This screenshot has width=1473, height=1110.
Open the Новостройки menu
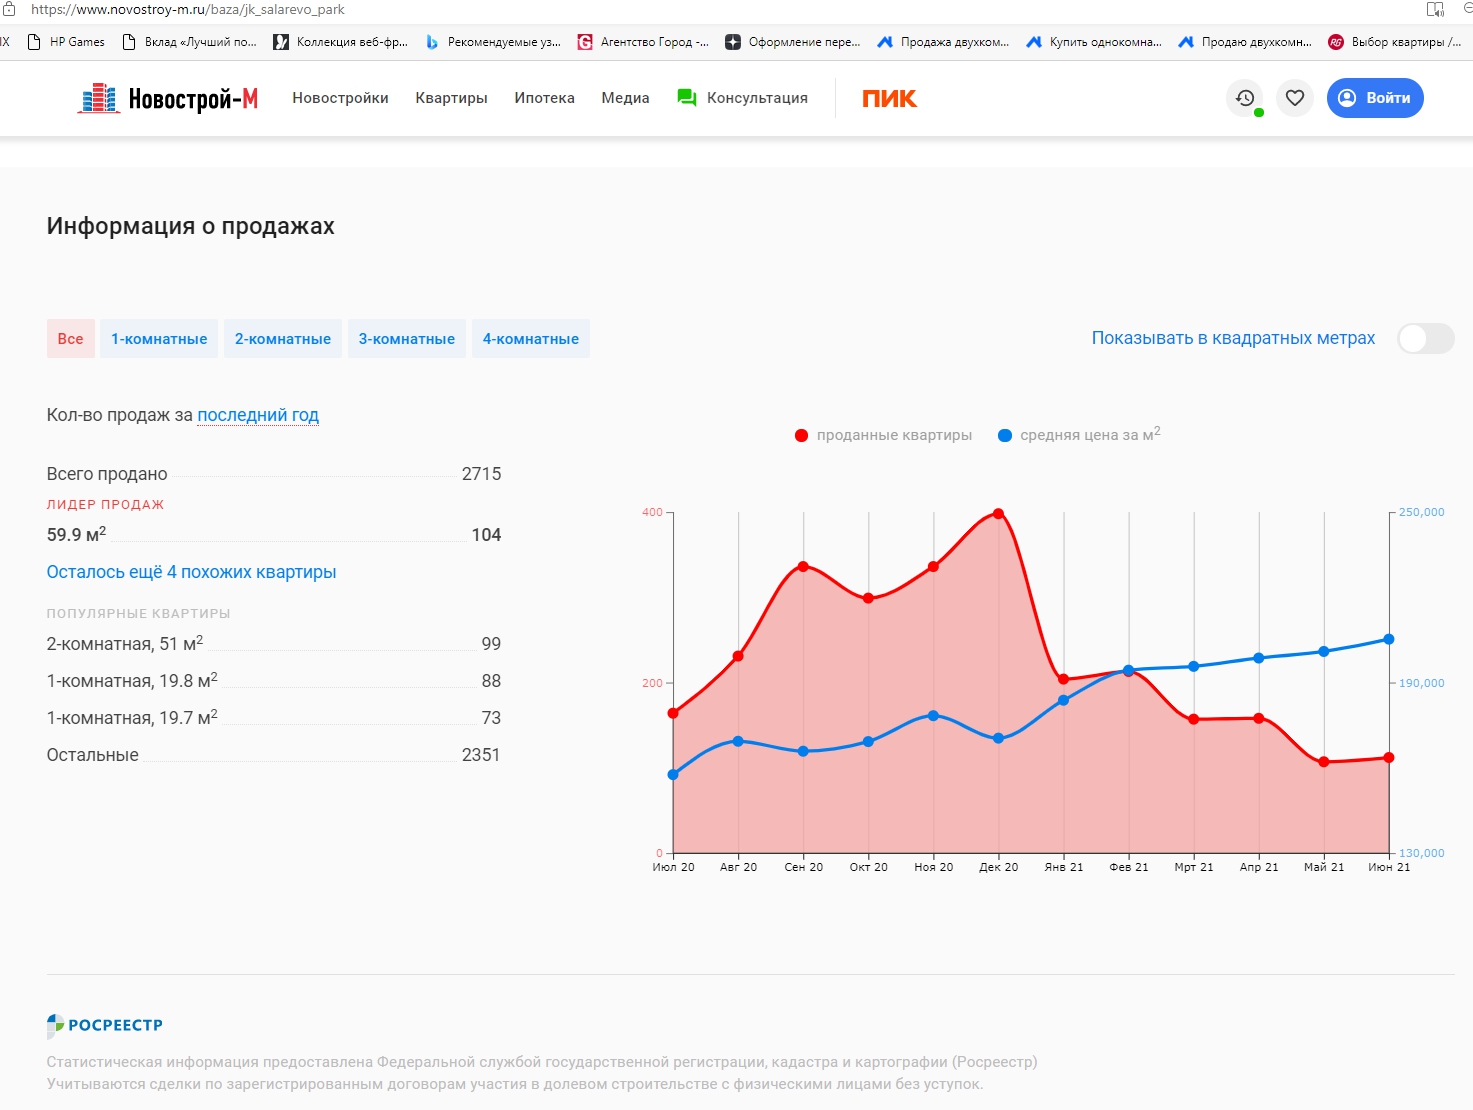340,98
